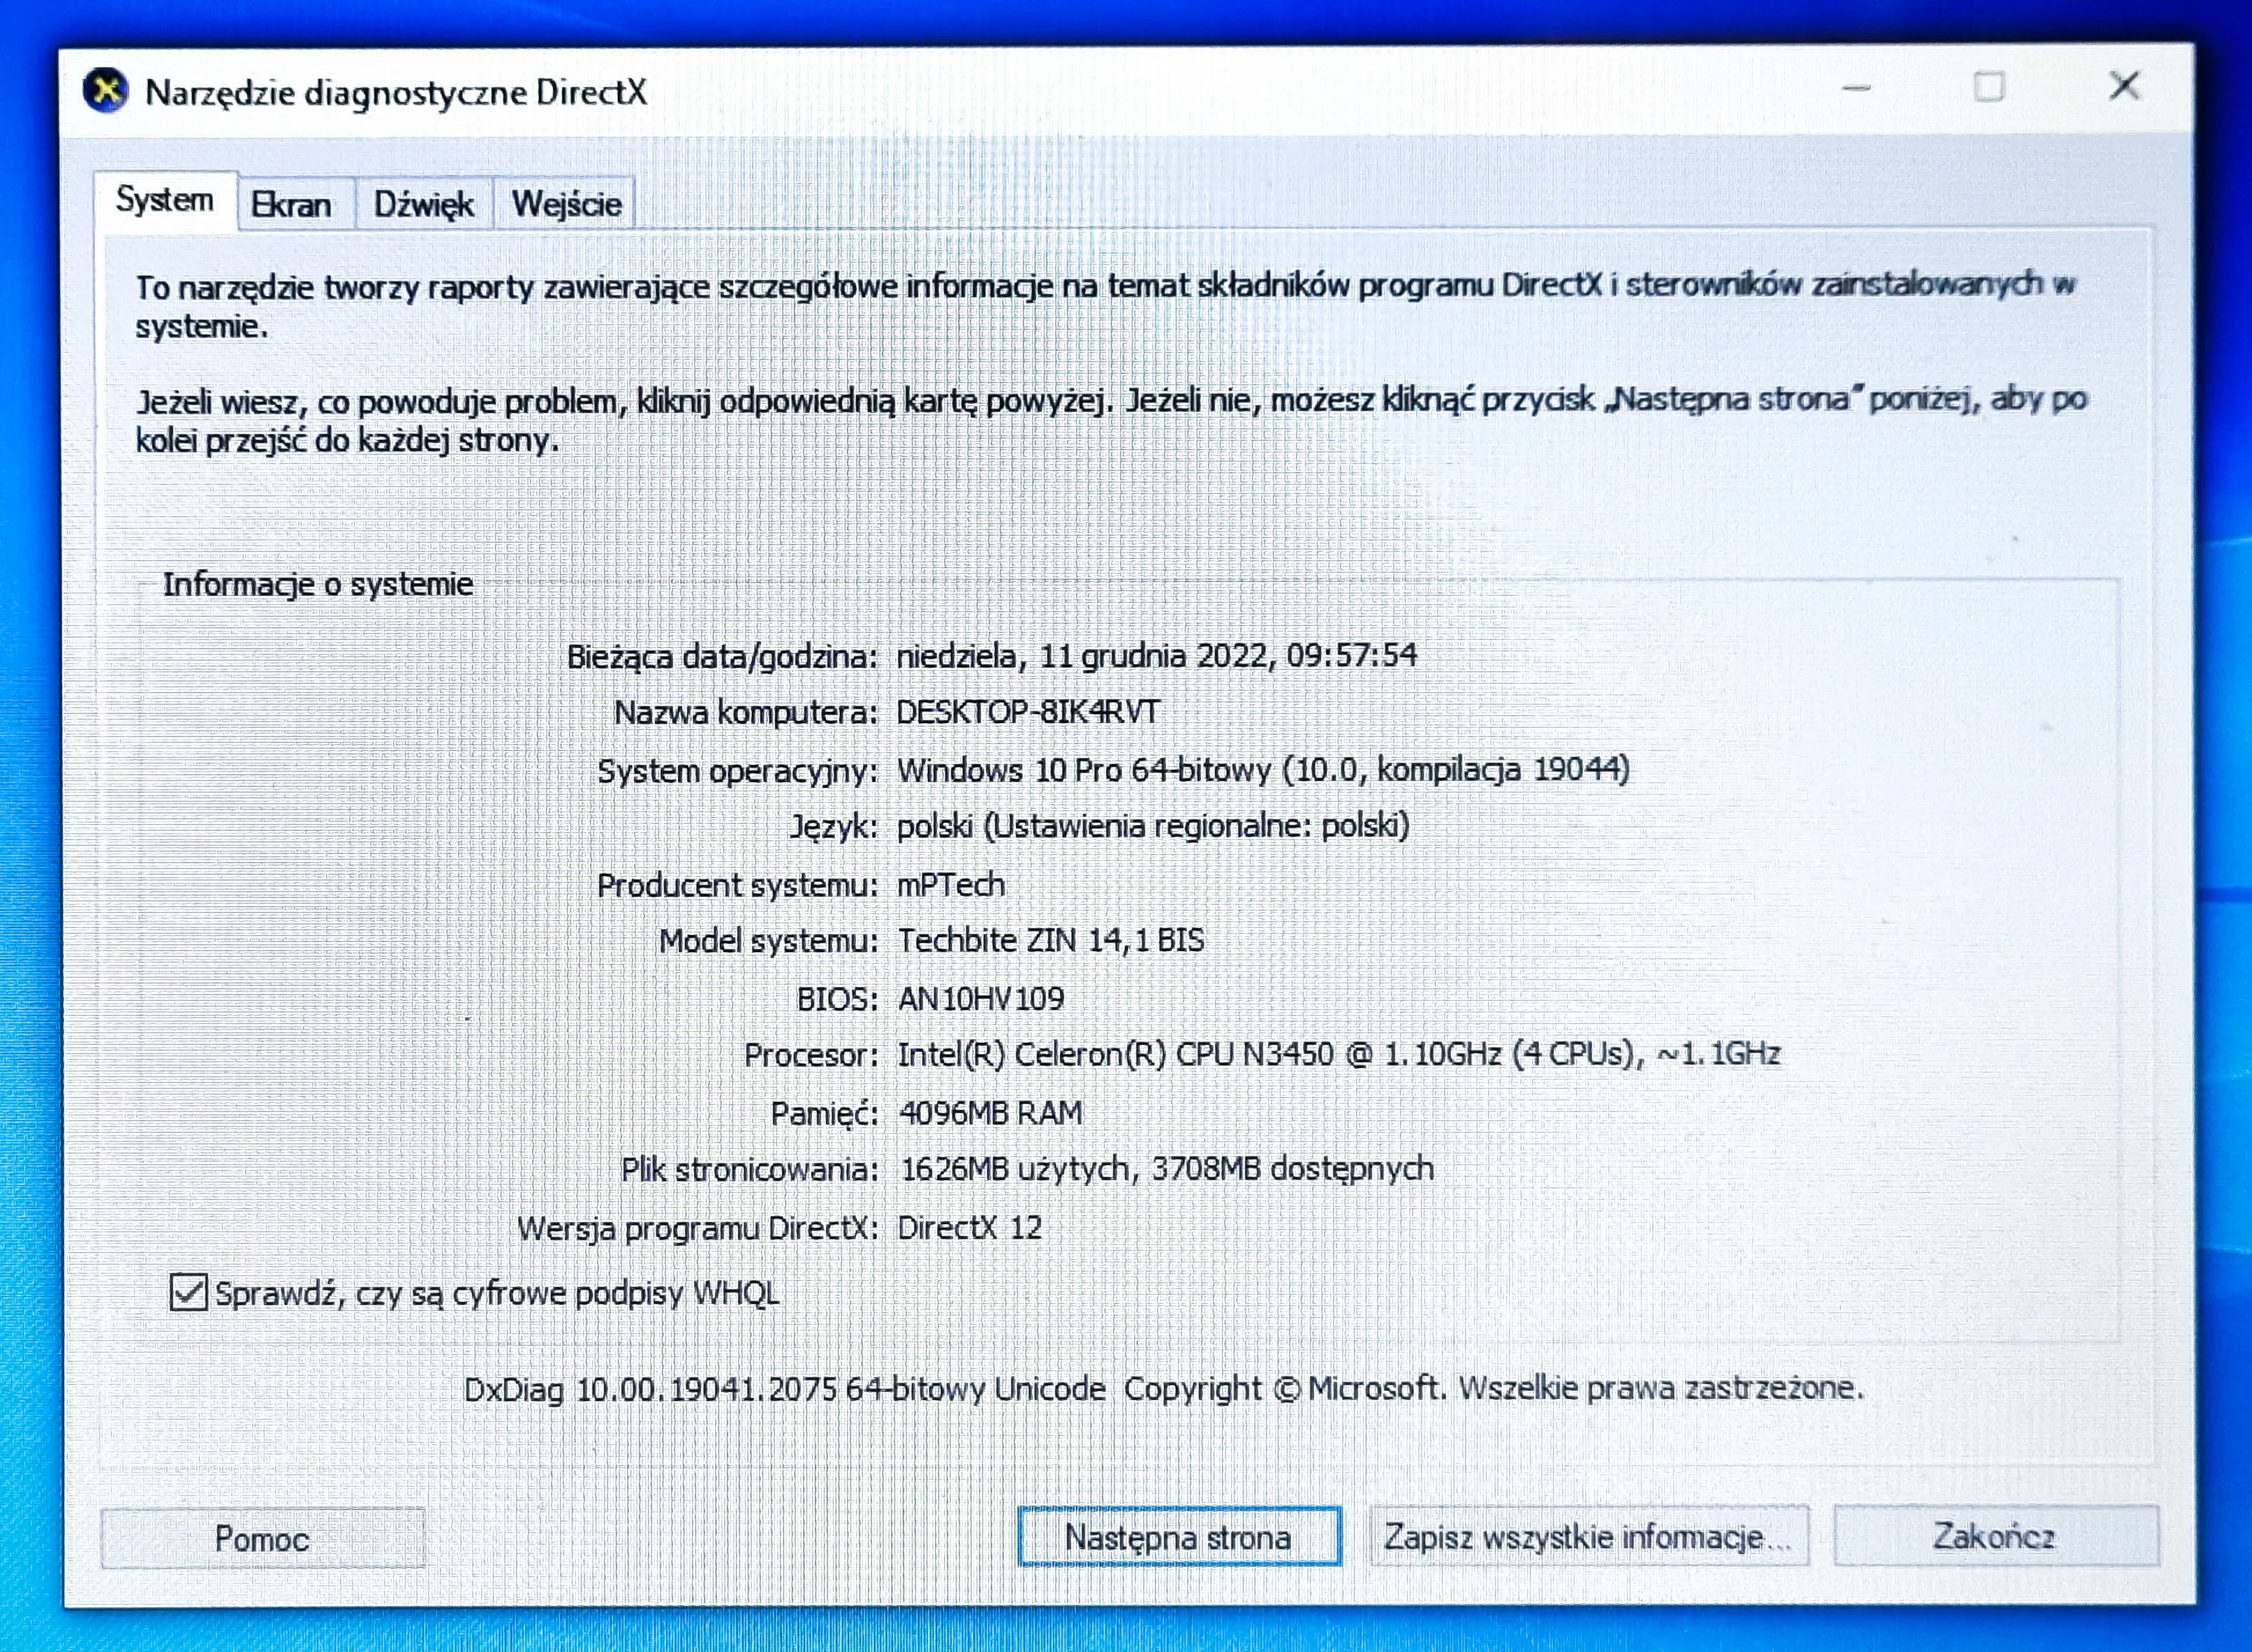Click the 'Plik stronicowania:' label

click(x=749, y=1170)
